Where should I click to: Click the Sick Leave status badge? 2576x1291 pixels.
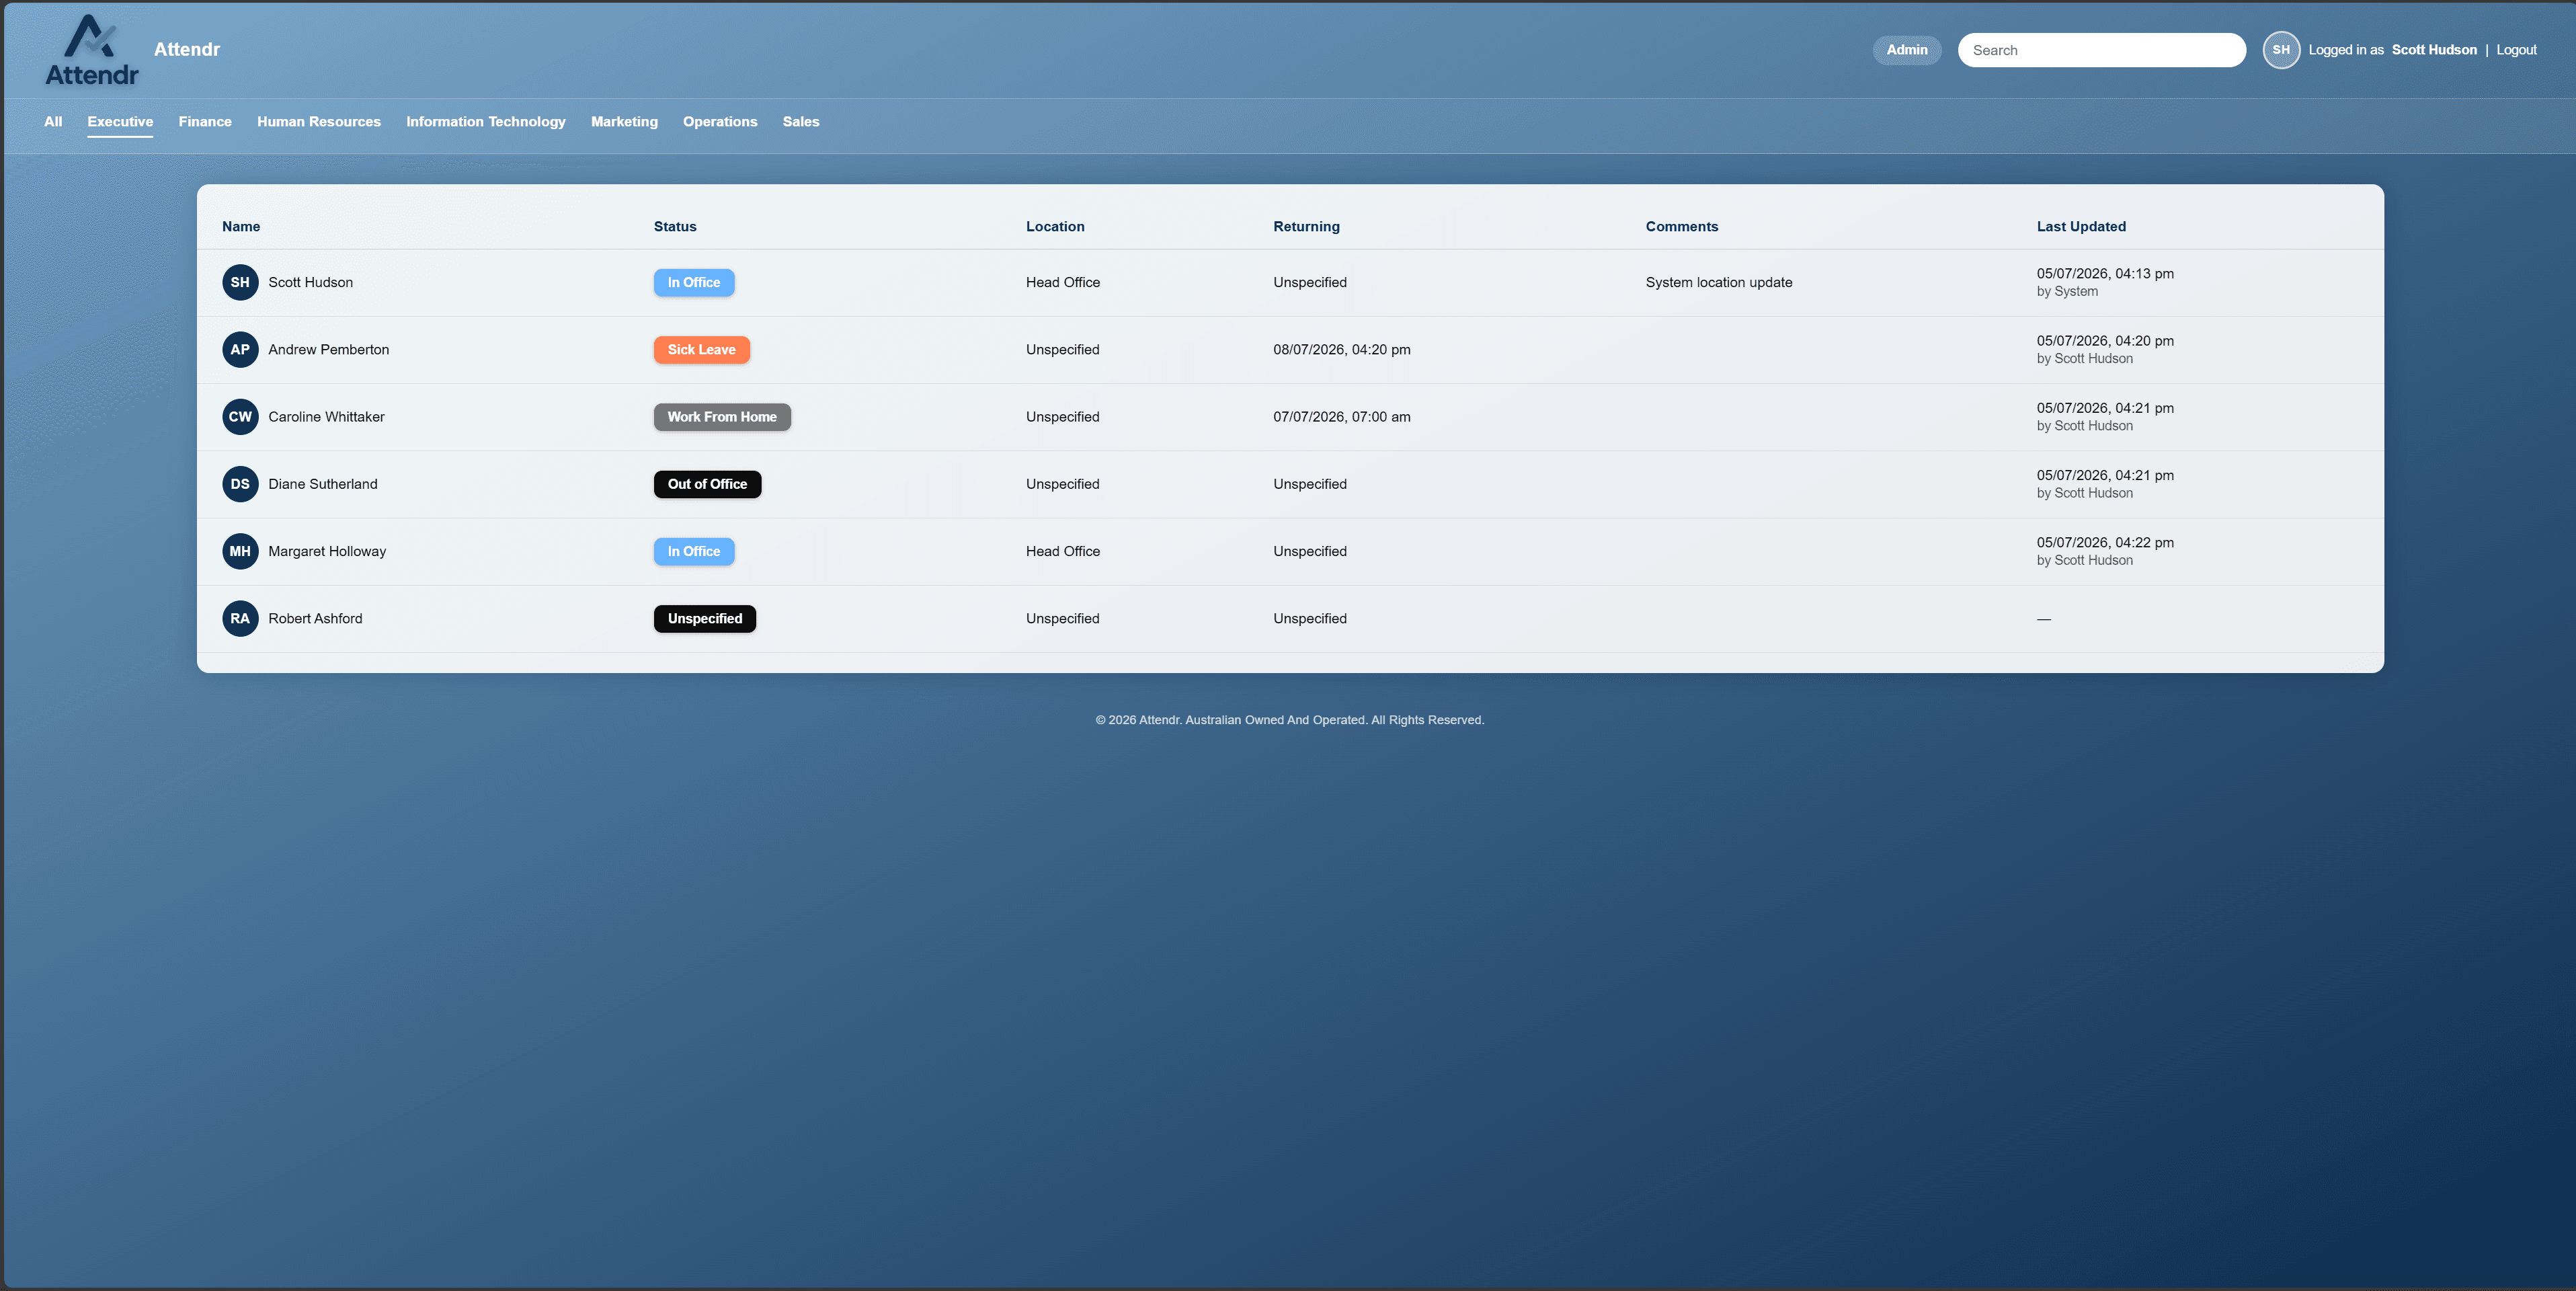click(701, 350)
